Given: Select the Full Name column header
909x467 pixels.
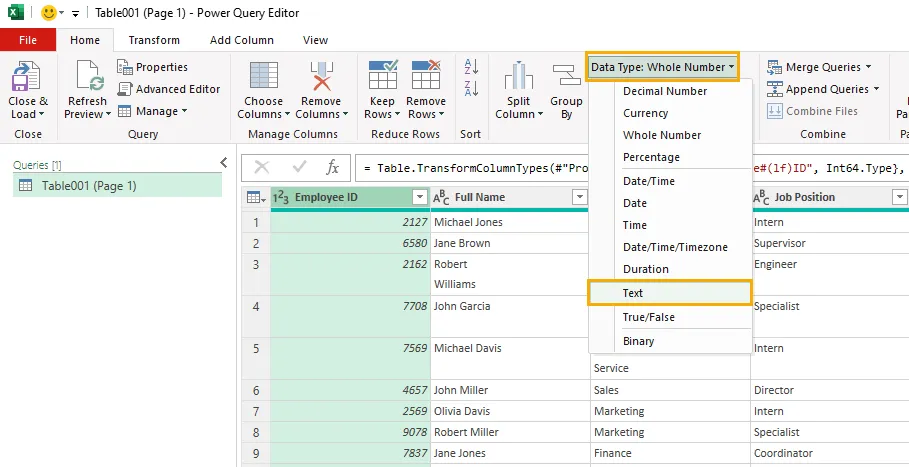Looking at the screenshot, I should pos(510,198).
